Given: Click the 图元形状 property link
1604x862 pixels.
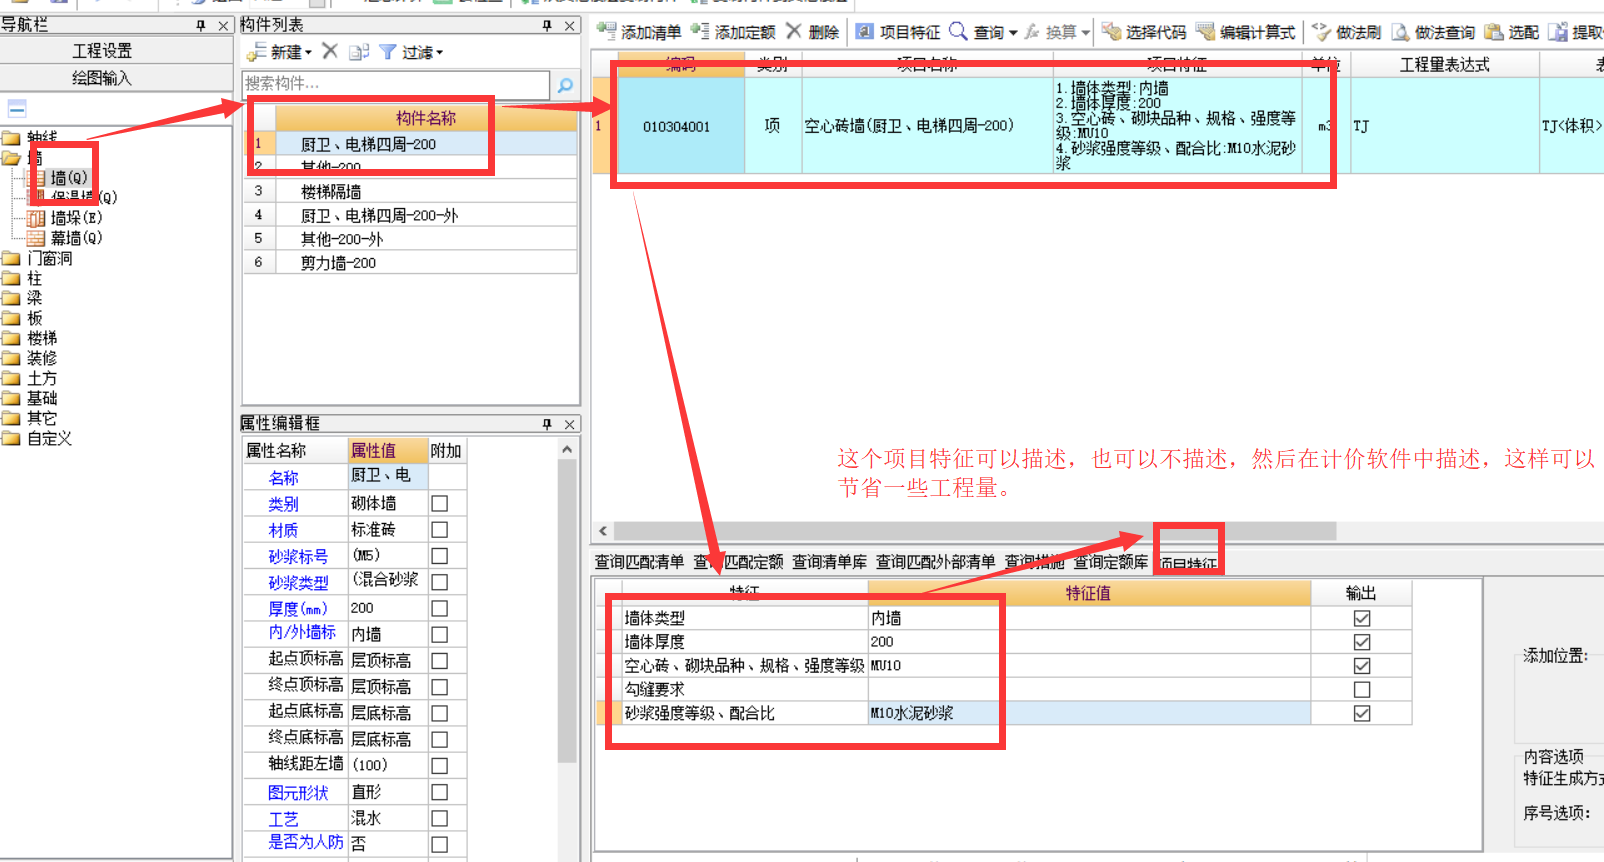Looking at the screenshot, I should click(298, 792).
